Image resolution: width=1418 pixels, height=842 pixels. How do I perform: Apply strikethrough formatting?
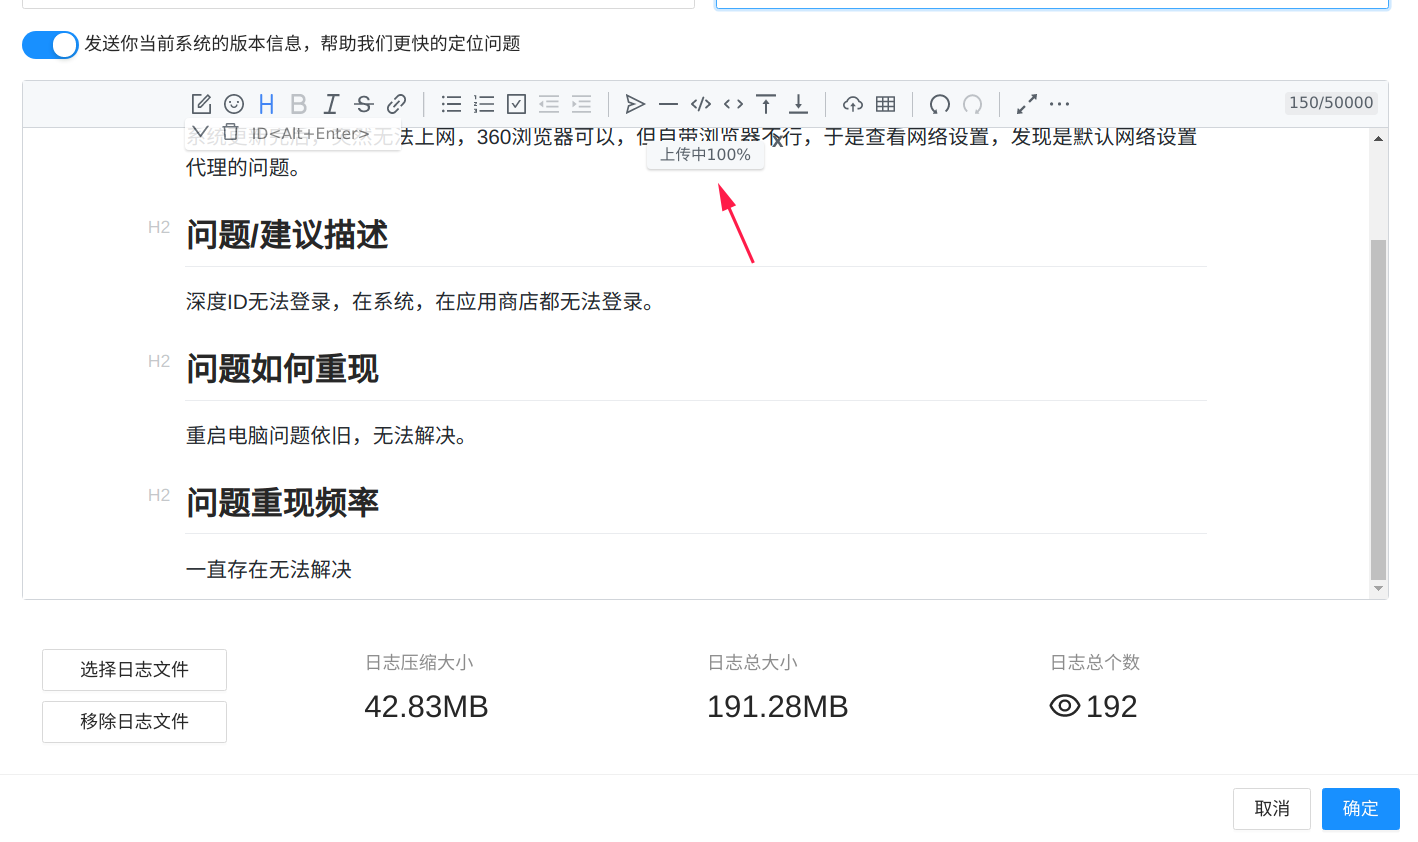[x=364, y=103]
